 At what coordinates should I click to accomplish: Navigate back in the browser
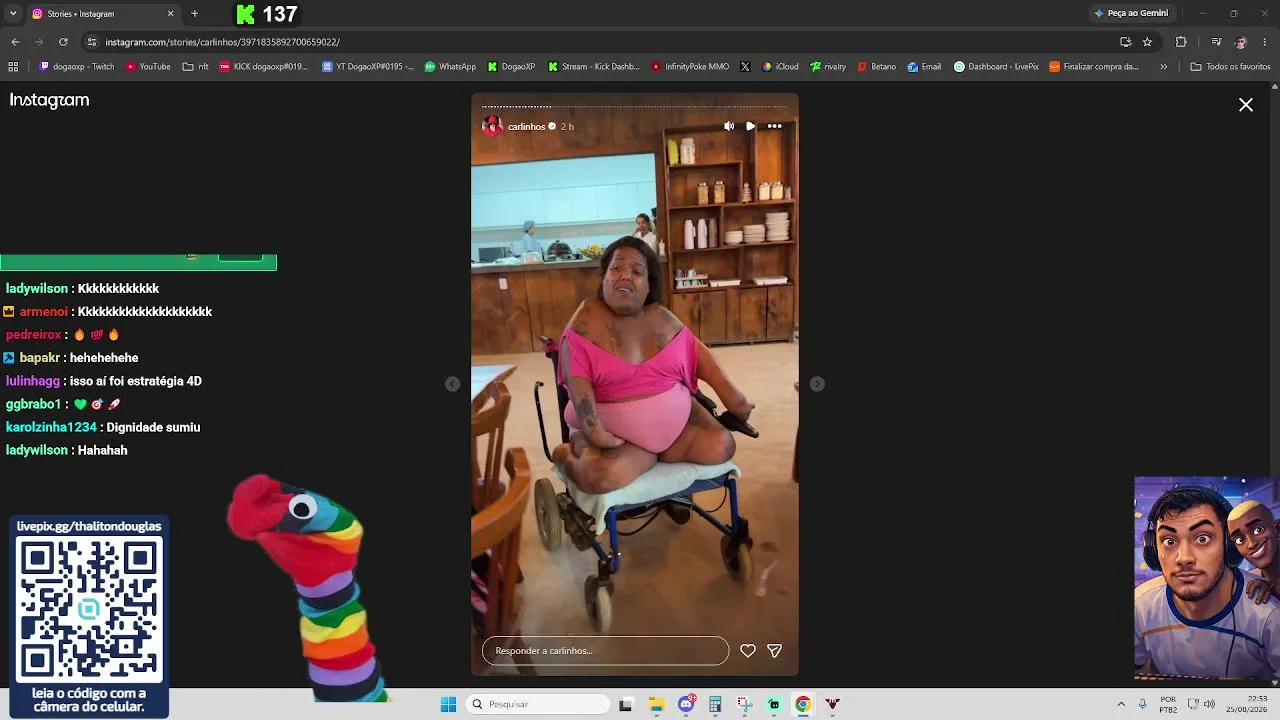(15, 42)
